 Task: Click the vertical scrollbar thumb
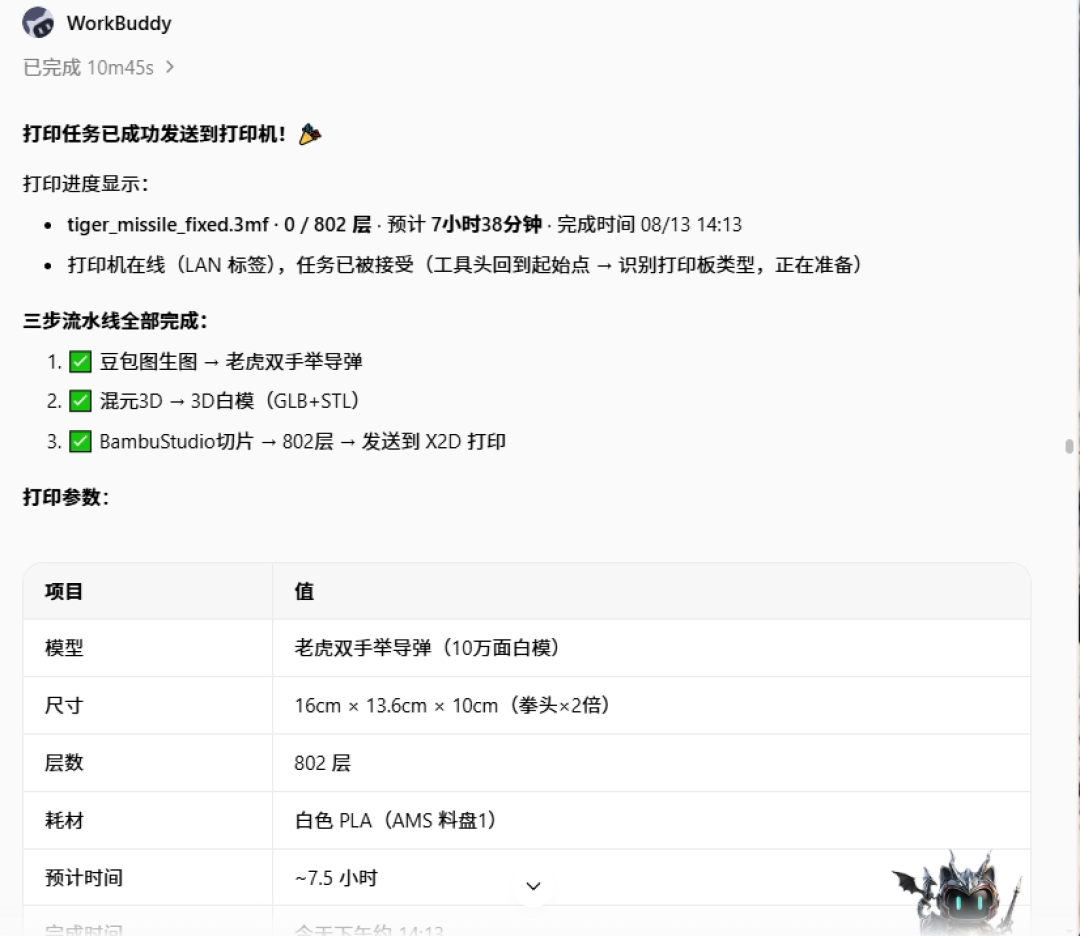(1069, 446)
